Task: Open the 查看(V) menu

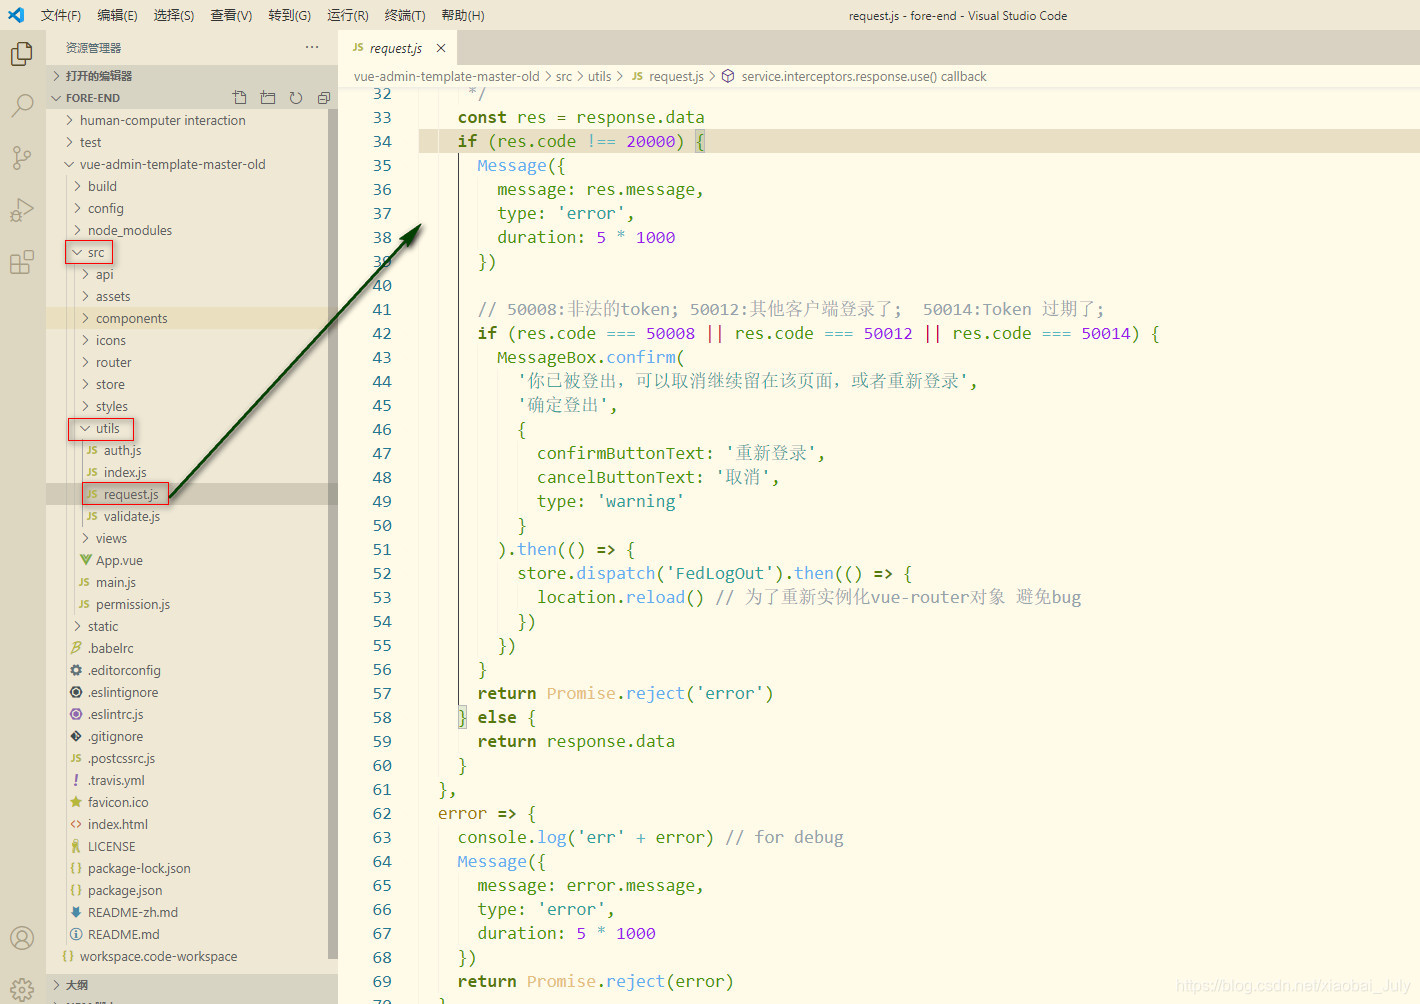Action: (231, 15)
